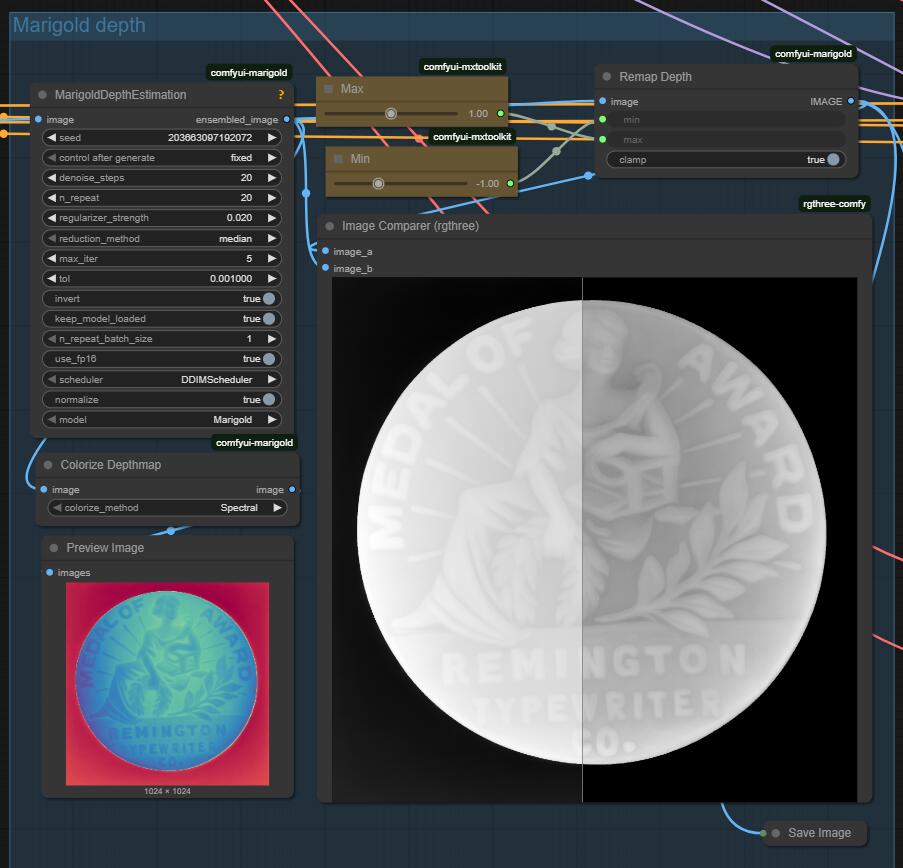
Task: Collapse the Colorize Depthmap node via its dot
Action: pyautogui.click(x=48, y=465)
